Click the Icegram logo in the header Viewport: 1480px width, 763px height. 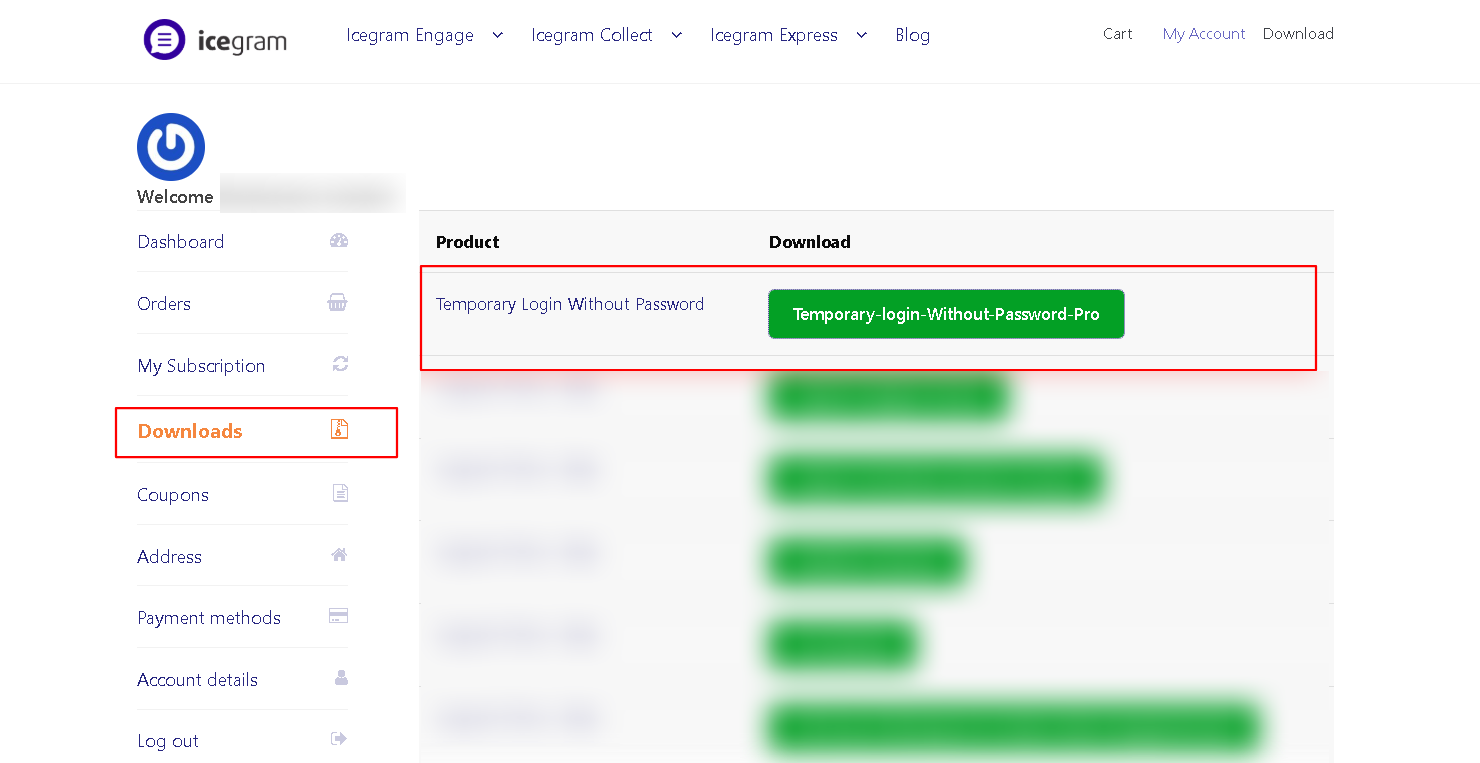coord(215,40)
